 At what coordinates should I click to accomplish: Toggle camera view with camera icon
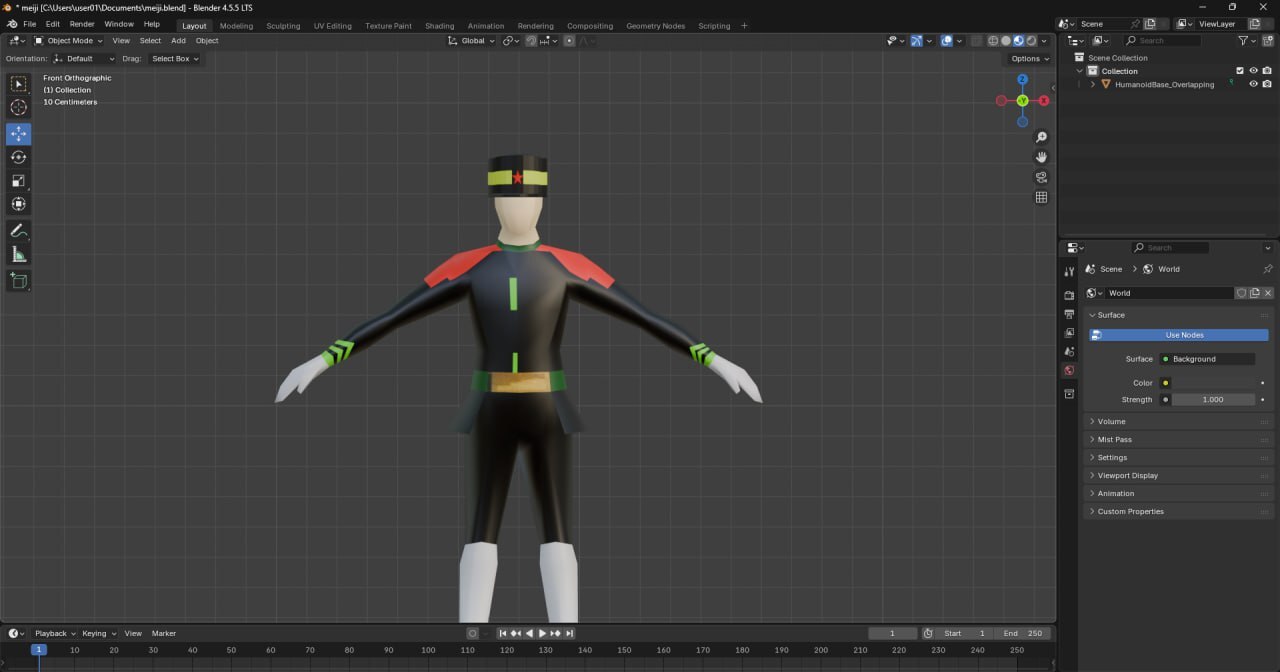pyautogui.click(x=1041, y=177)
